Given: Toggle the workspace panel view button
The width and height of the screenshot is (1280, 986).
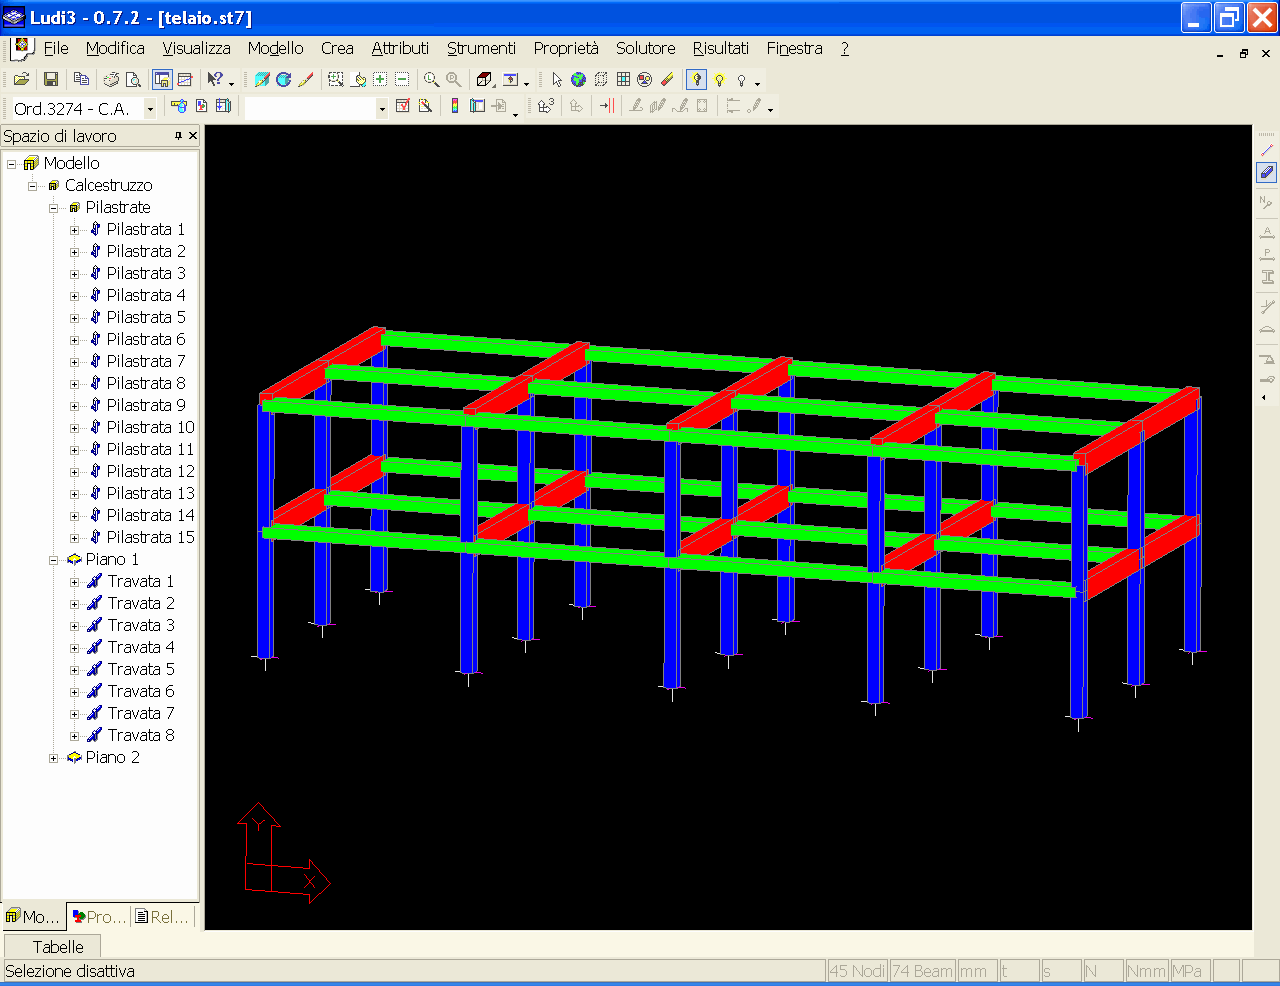Looking at the screenshot, I should [x=162, y=79].
